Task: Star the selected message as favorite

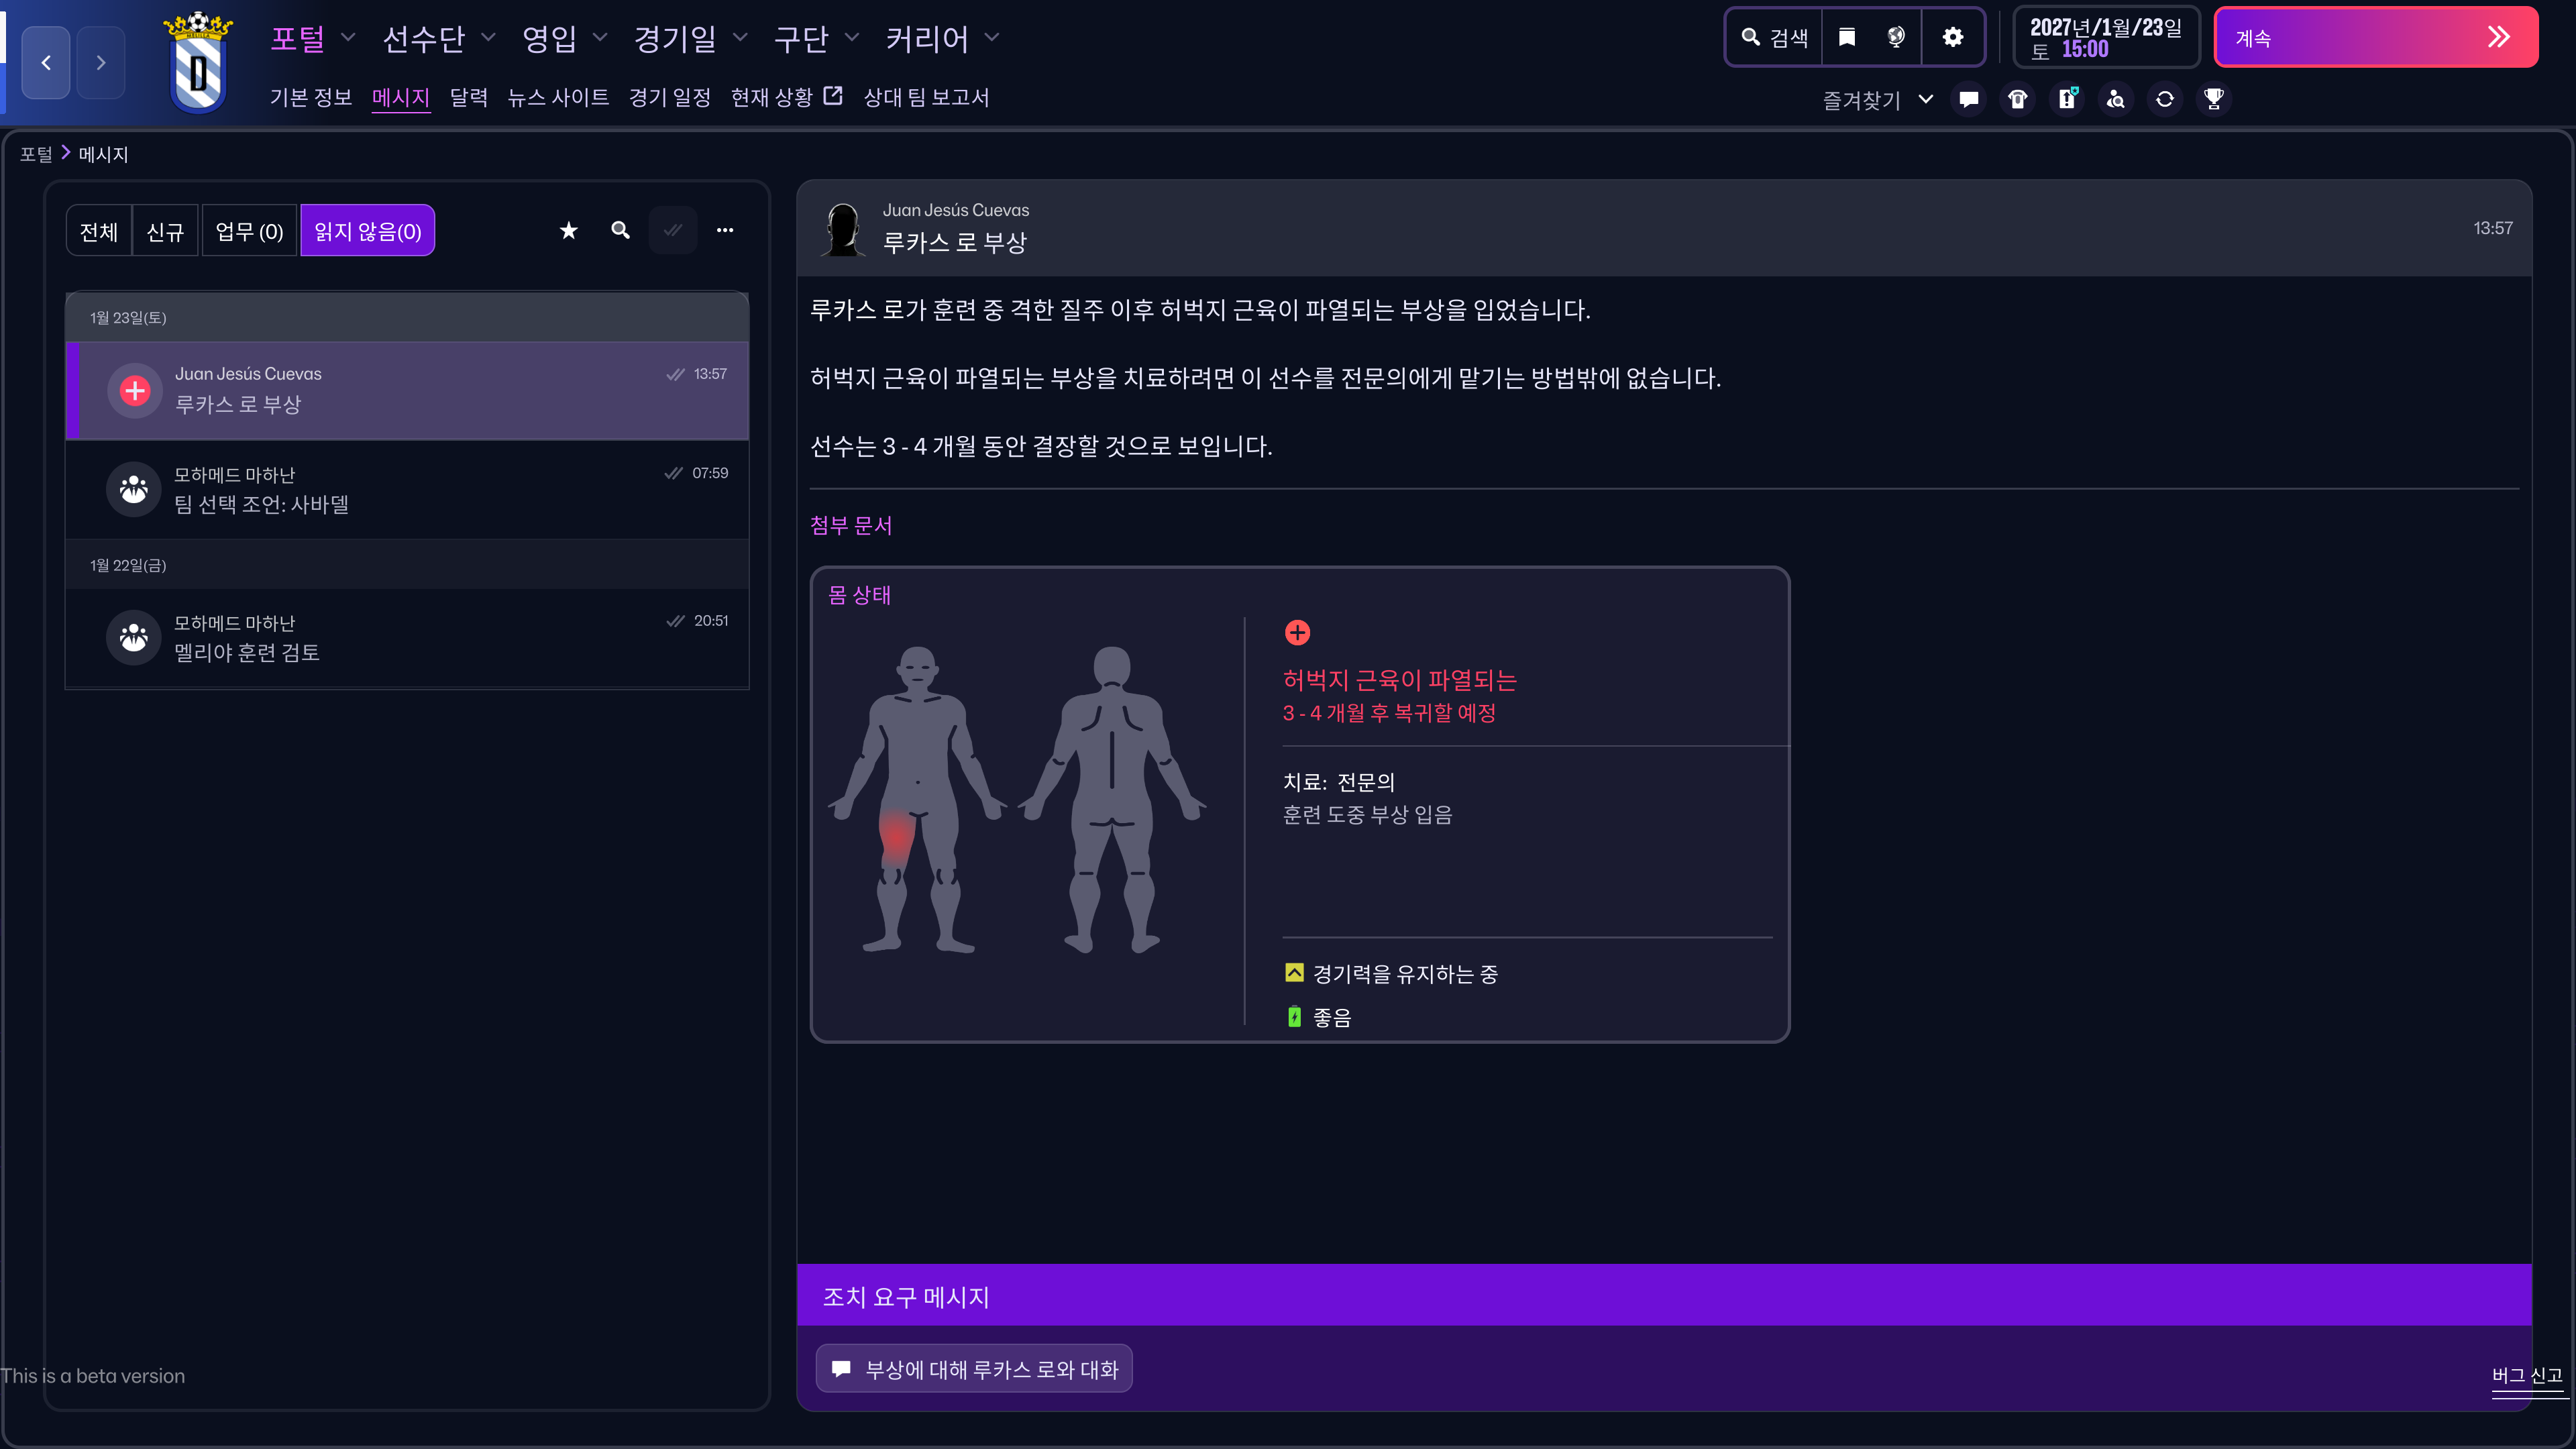Action: point(568,231)
